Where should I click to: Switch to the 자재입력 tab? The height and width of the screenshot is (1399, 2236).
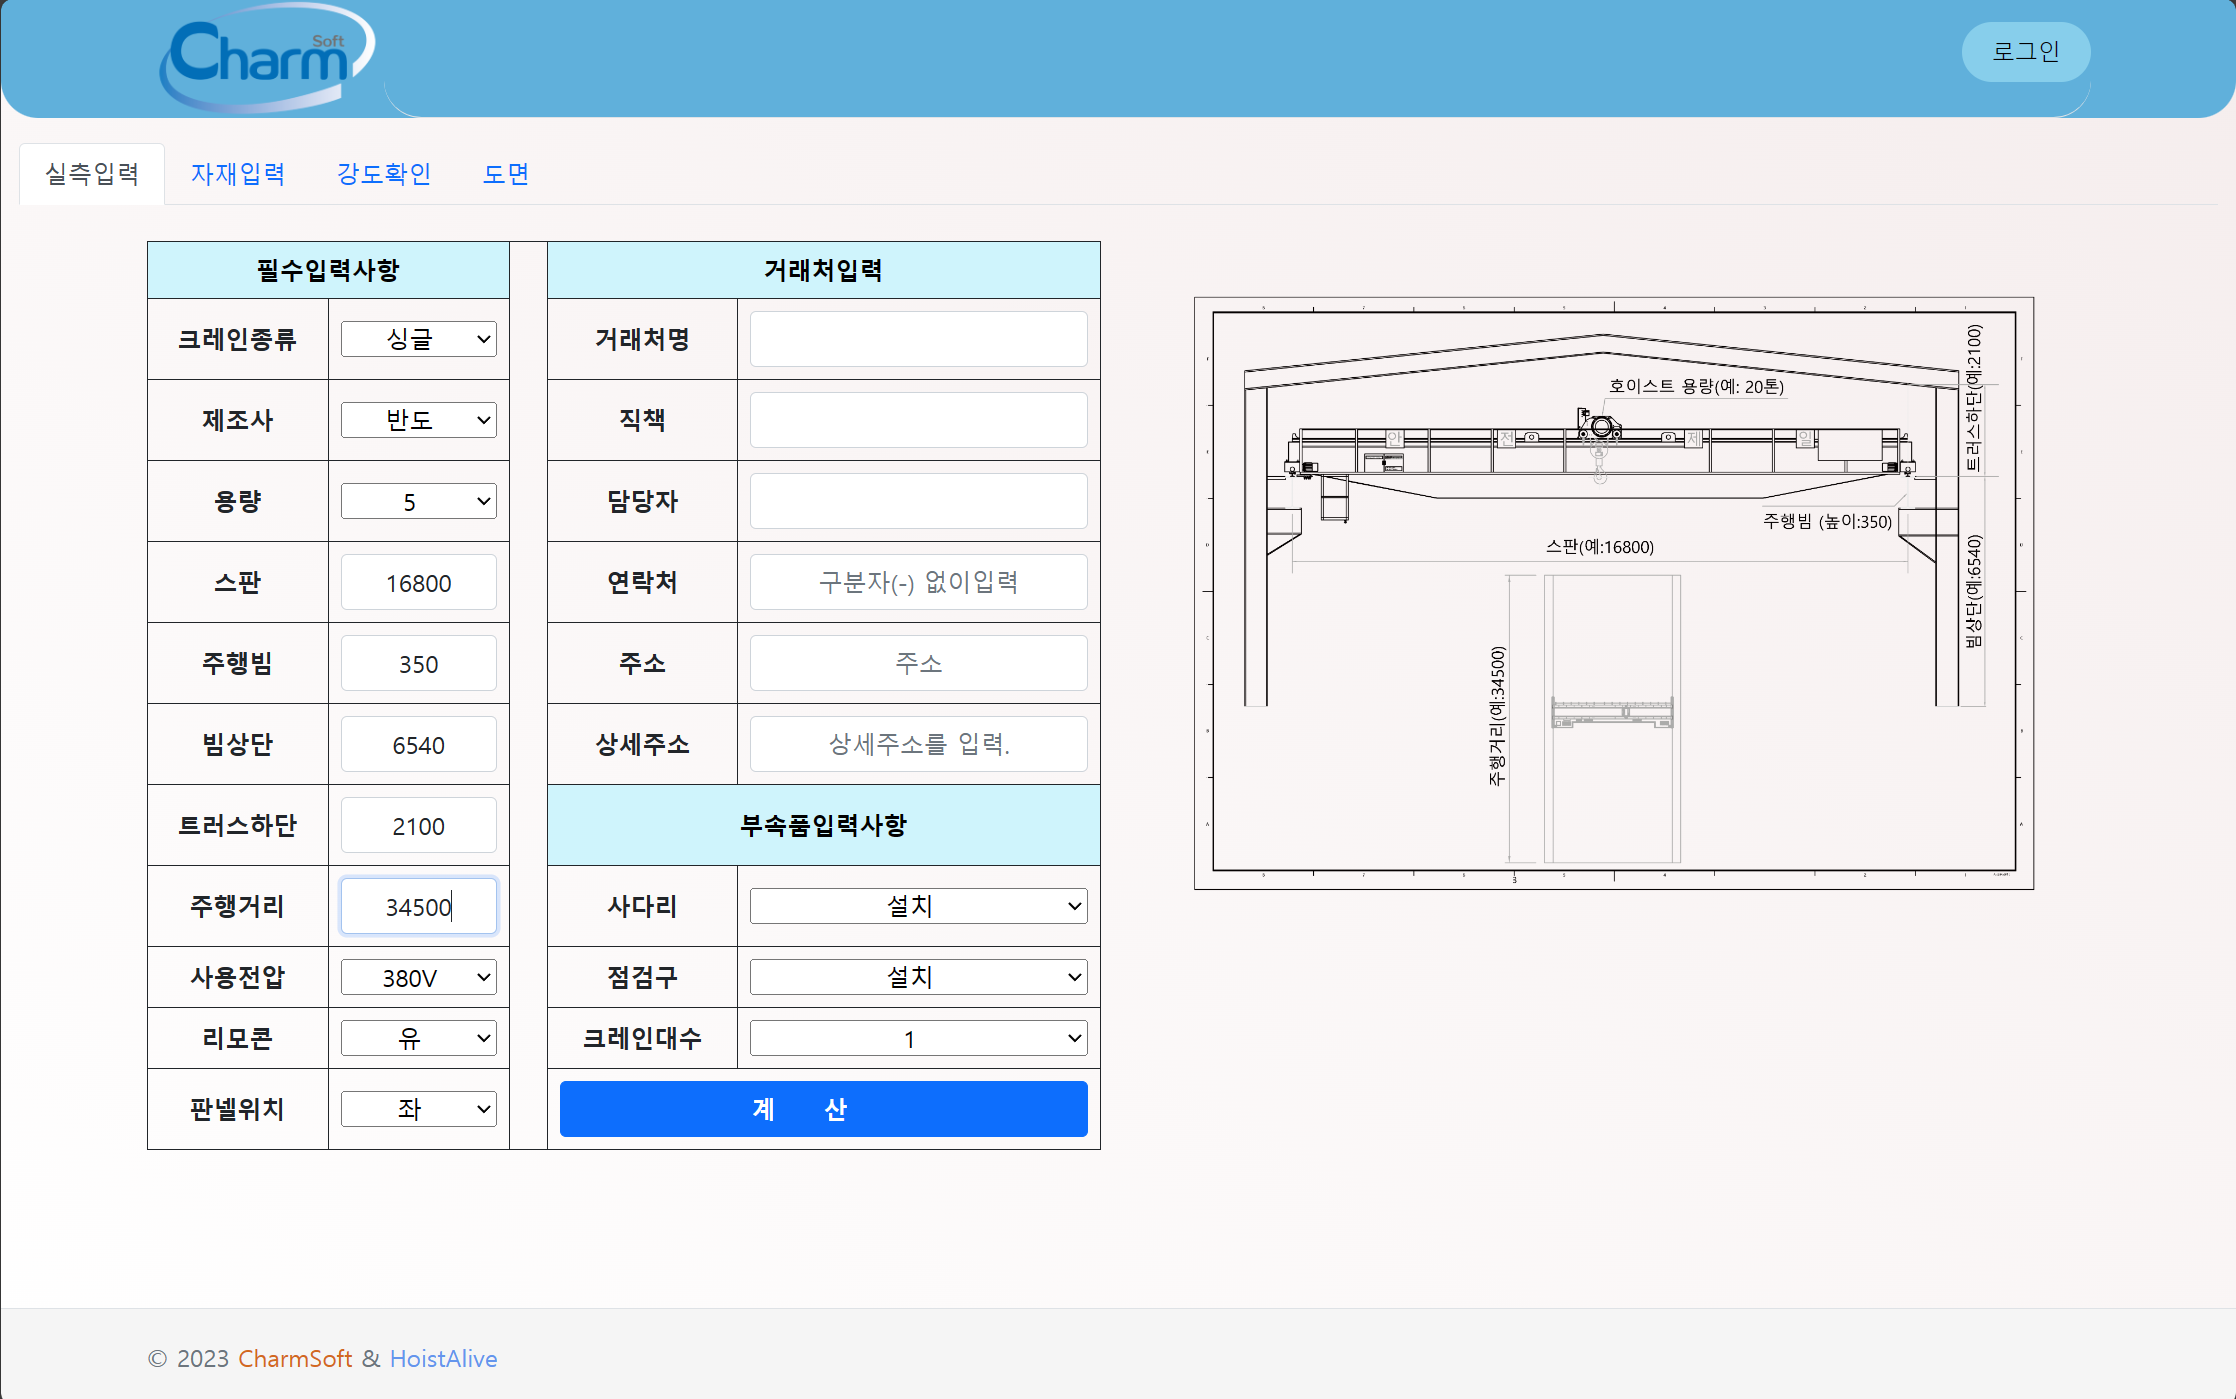point(238,174)
